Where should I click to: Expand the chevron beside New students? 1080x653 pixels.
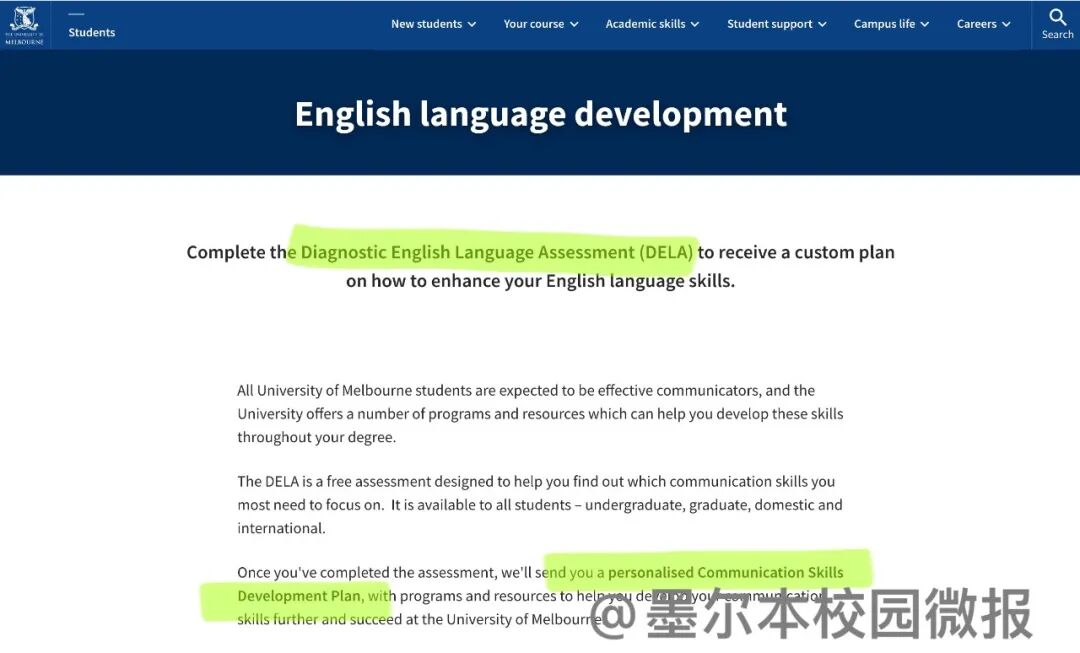click(472, 25)
